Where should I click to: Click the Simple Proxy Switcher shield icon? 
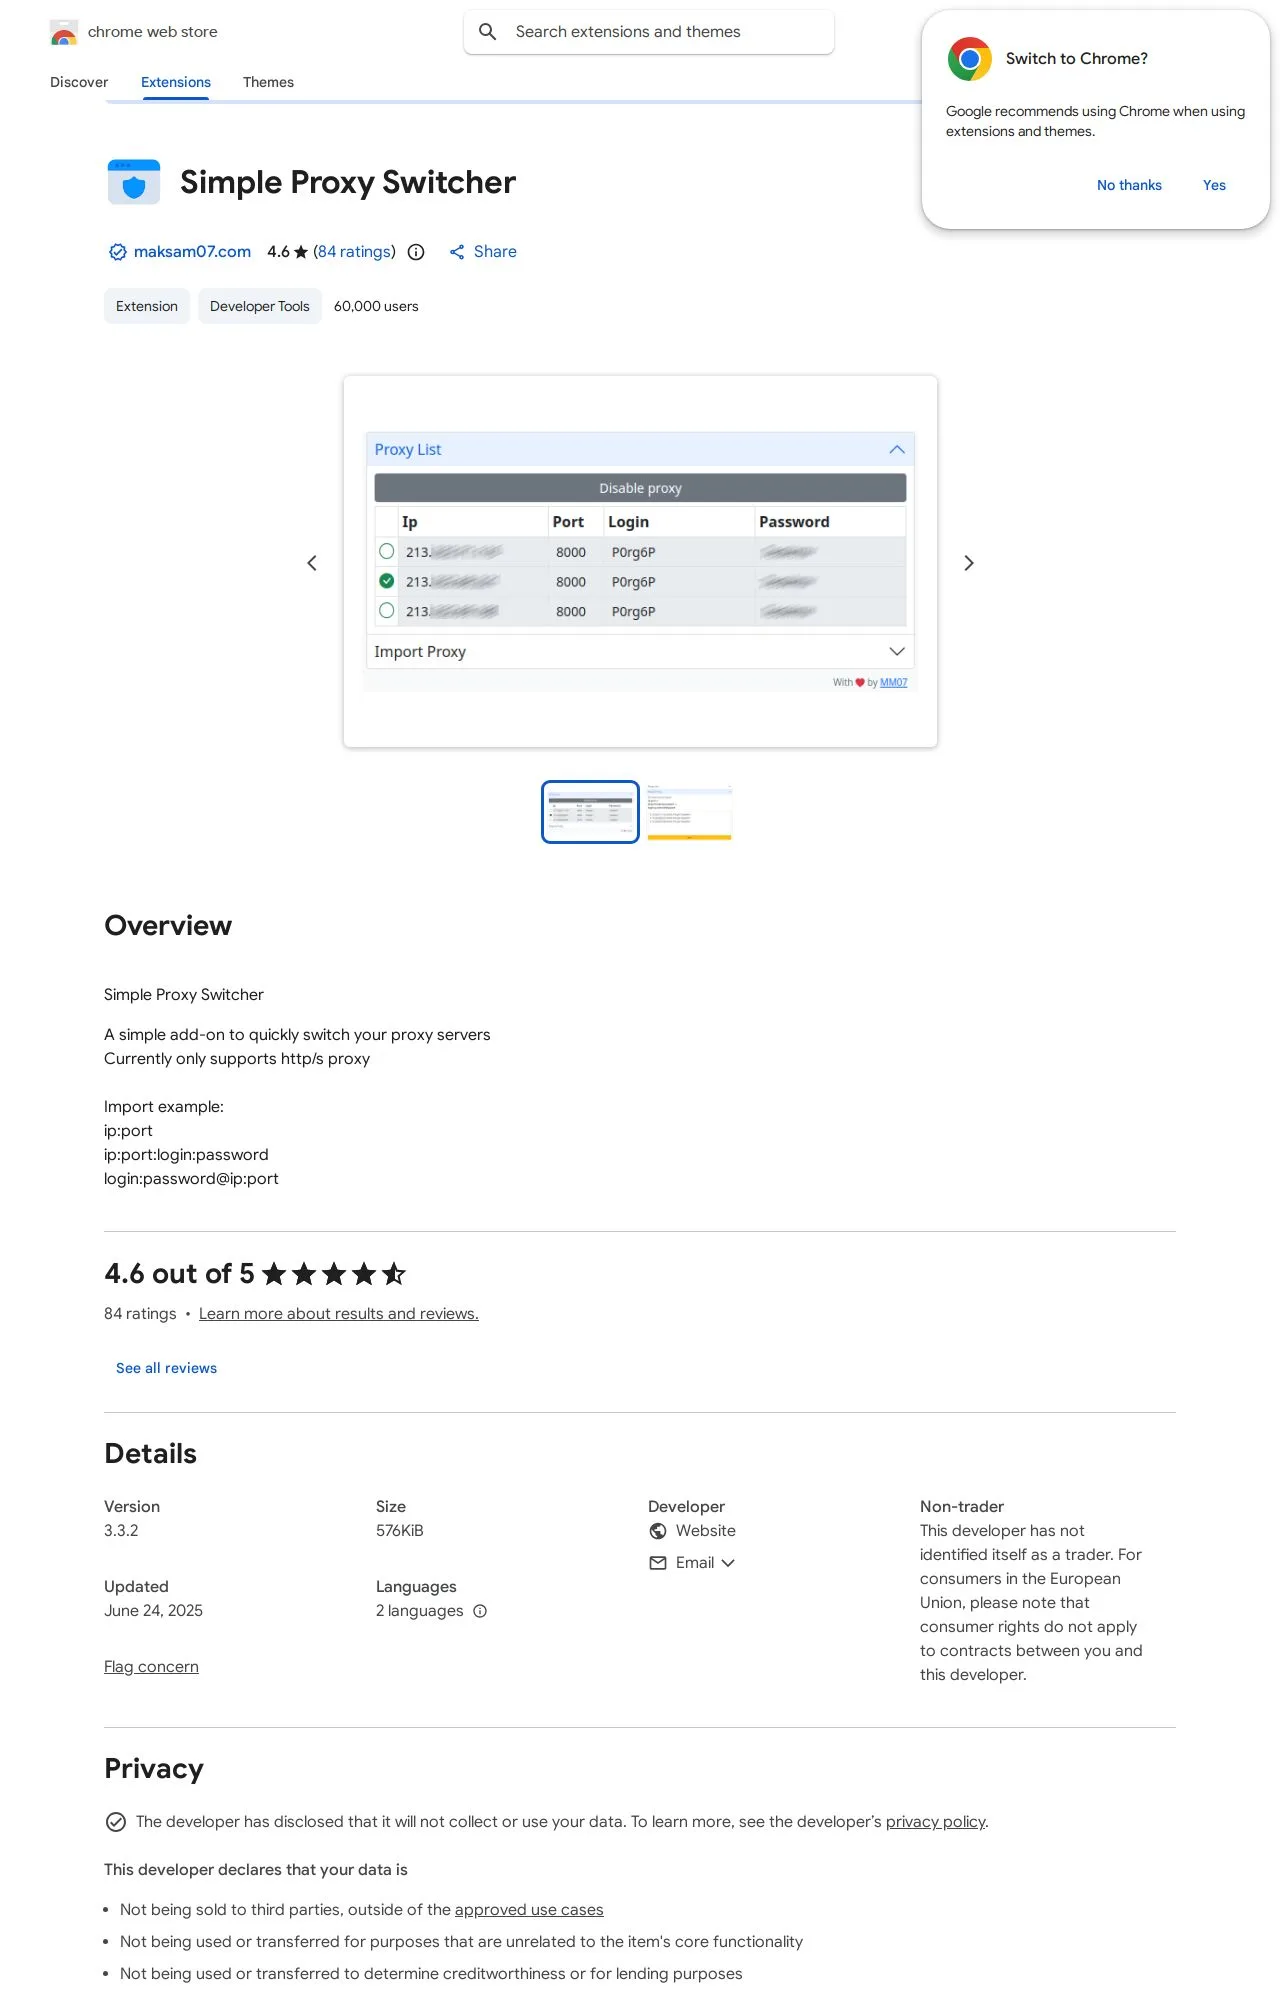[134, 182]
